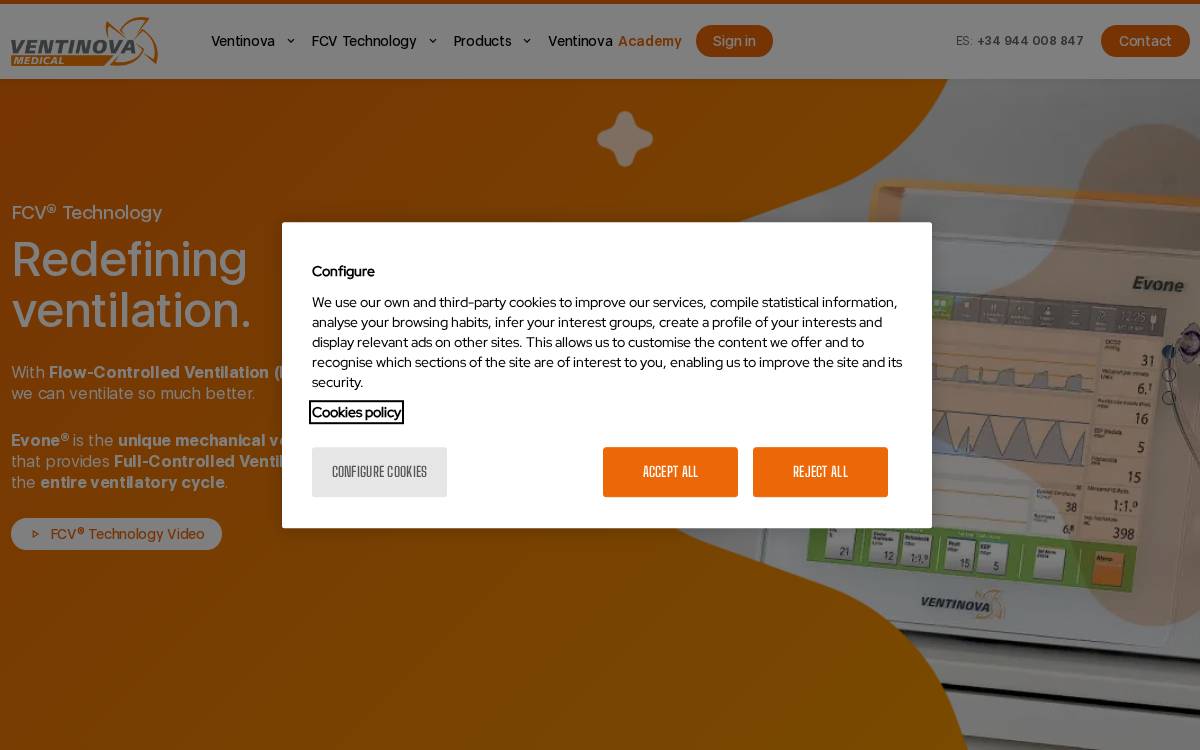
Task: Click the Sign in button
Action: (x=734, y=41)
